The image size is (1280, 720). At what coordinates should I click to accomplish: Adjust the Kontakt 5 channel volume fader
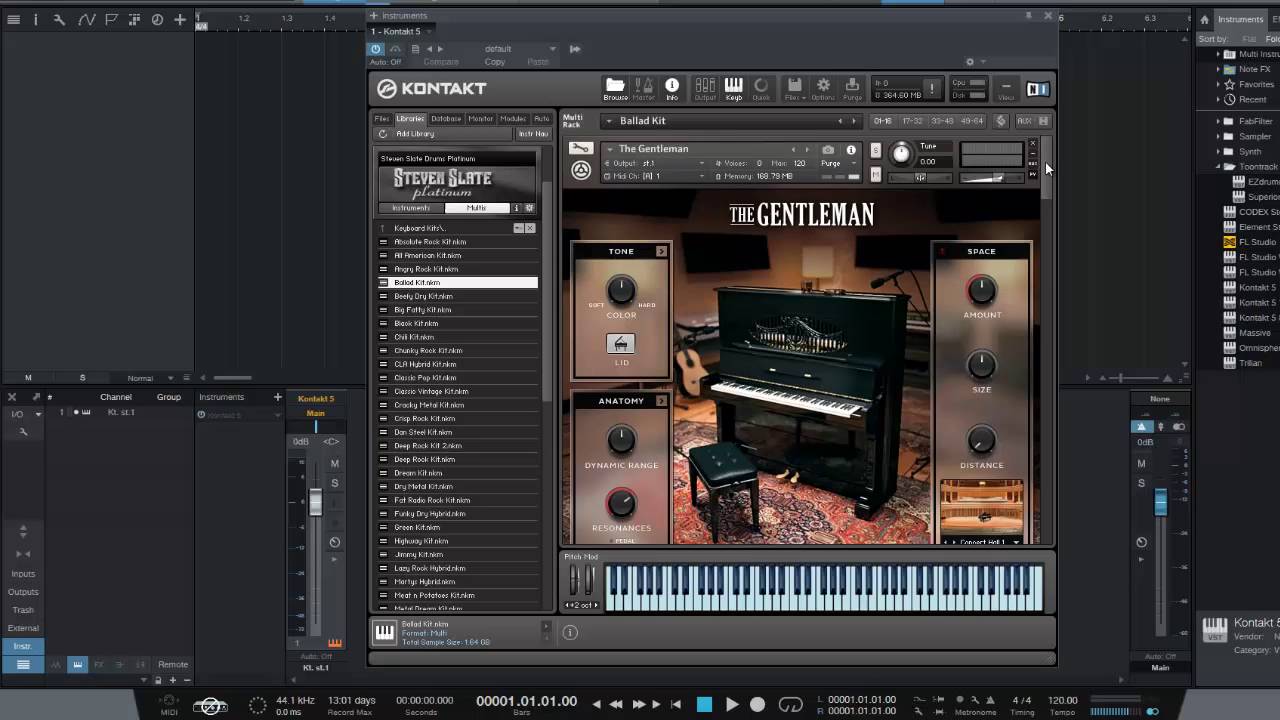(x=316, y=500)
